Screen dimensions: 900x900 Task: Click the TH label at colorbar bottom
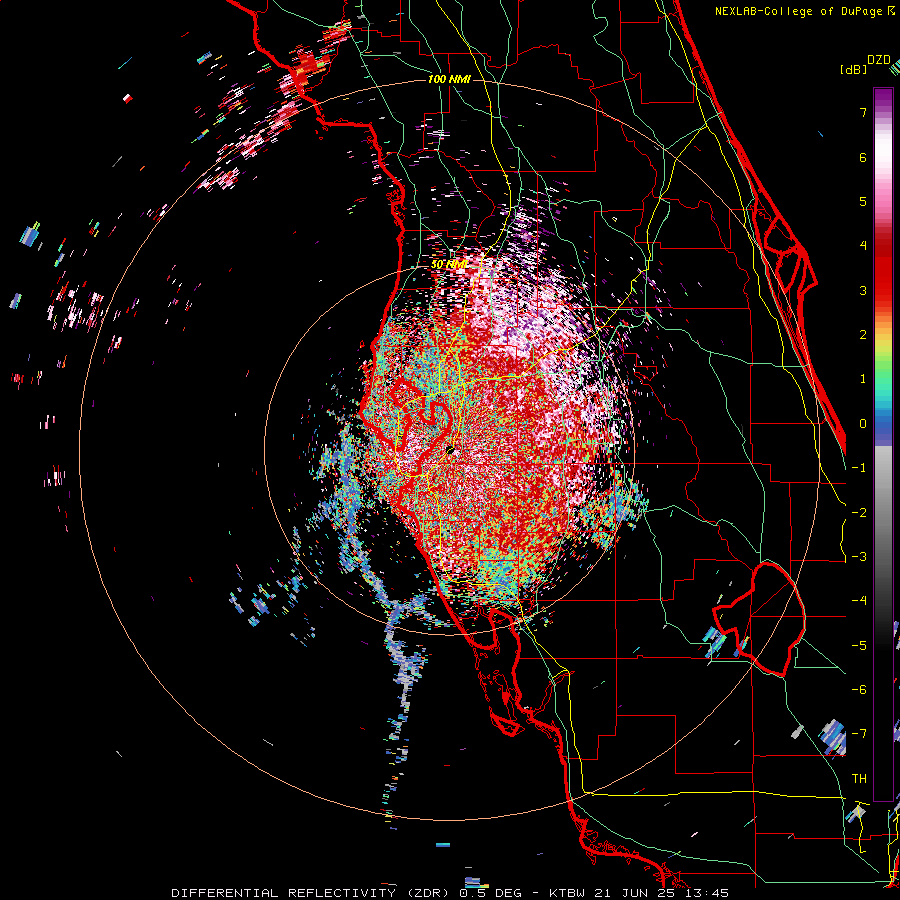pyautogui.click(x=859, y=779)
